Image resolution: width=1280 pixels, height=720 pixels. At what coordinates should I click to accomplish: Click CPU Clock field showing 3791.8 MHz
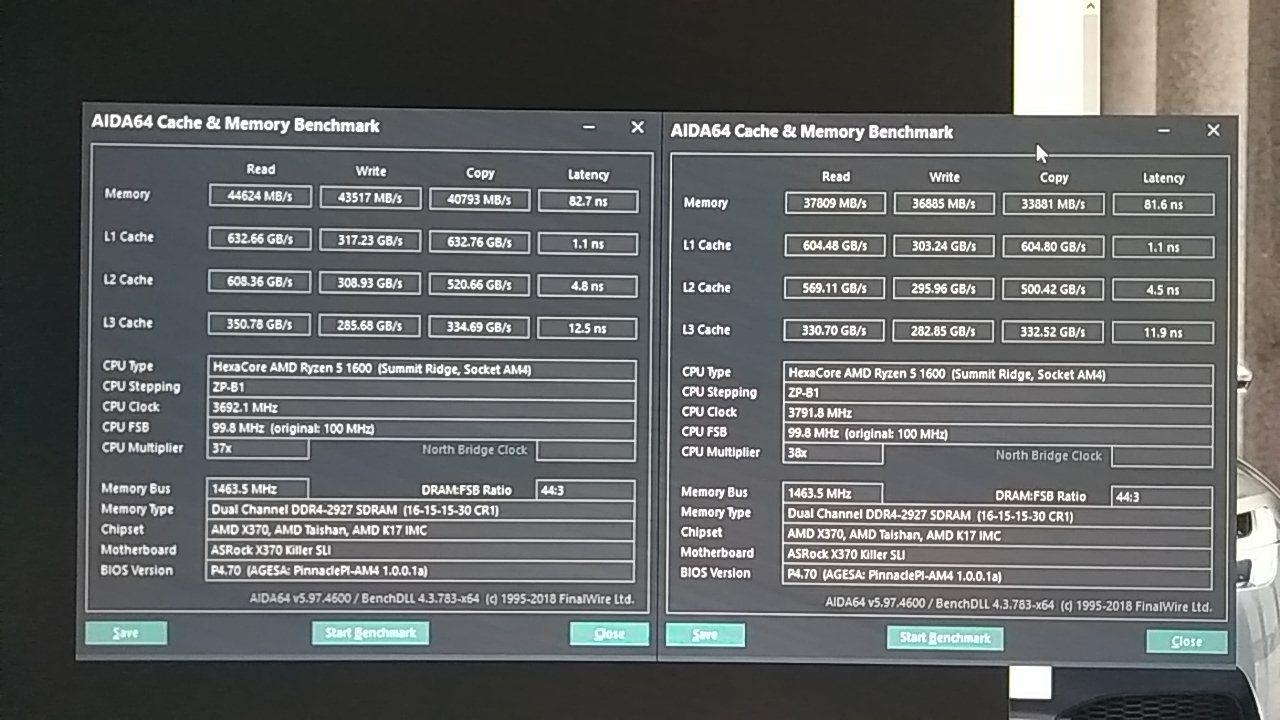pos(998,414)
